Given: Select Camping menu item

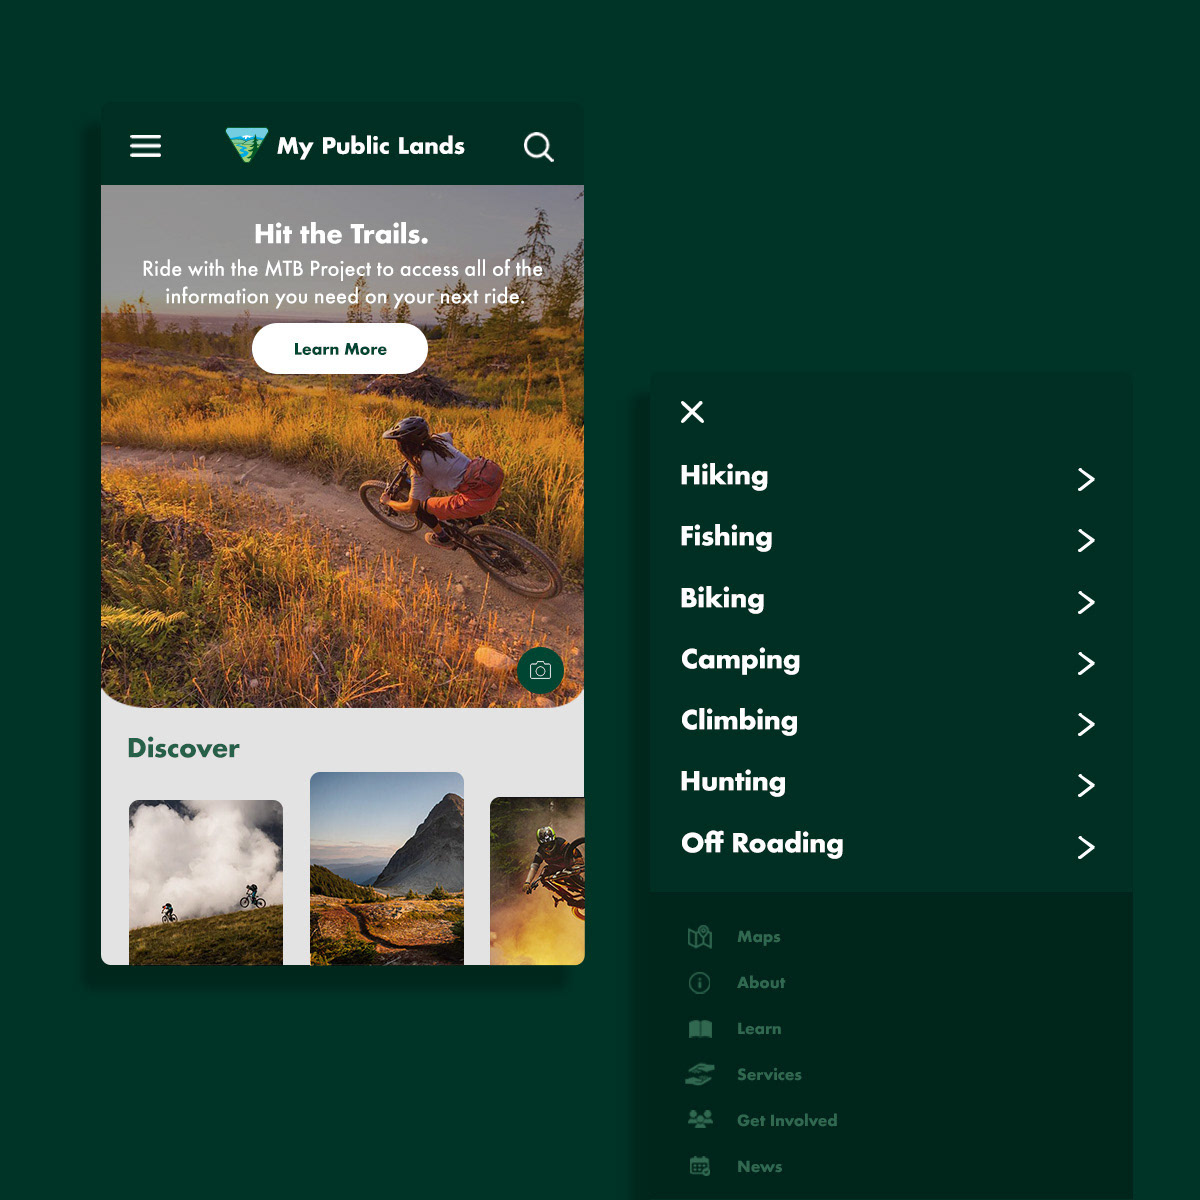Looking at the screenshot, I should click(x=740, y=660).
